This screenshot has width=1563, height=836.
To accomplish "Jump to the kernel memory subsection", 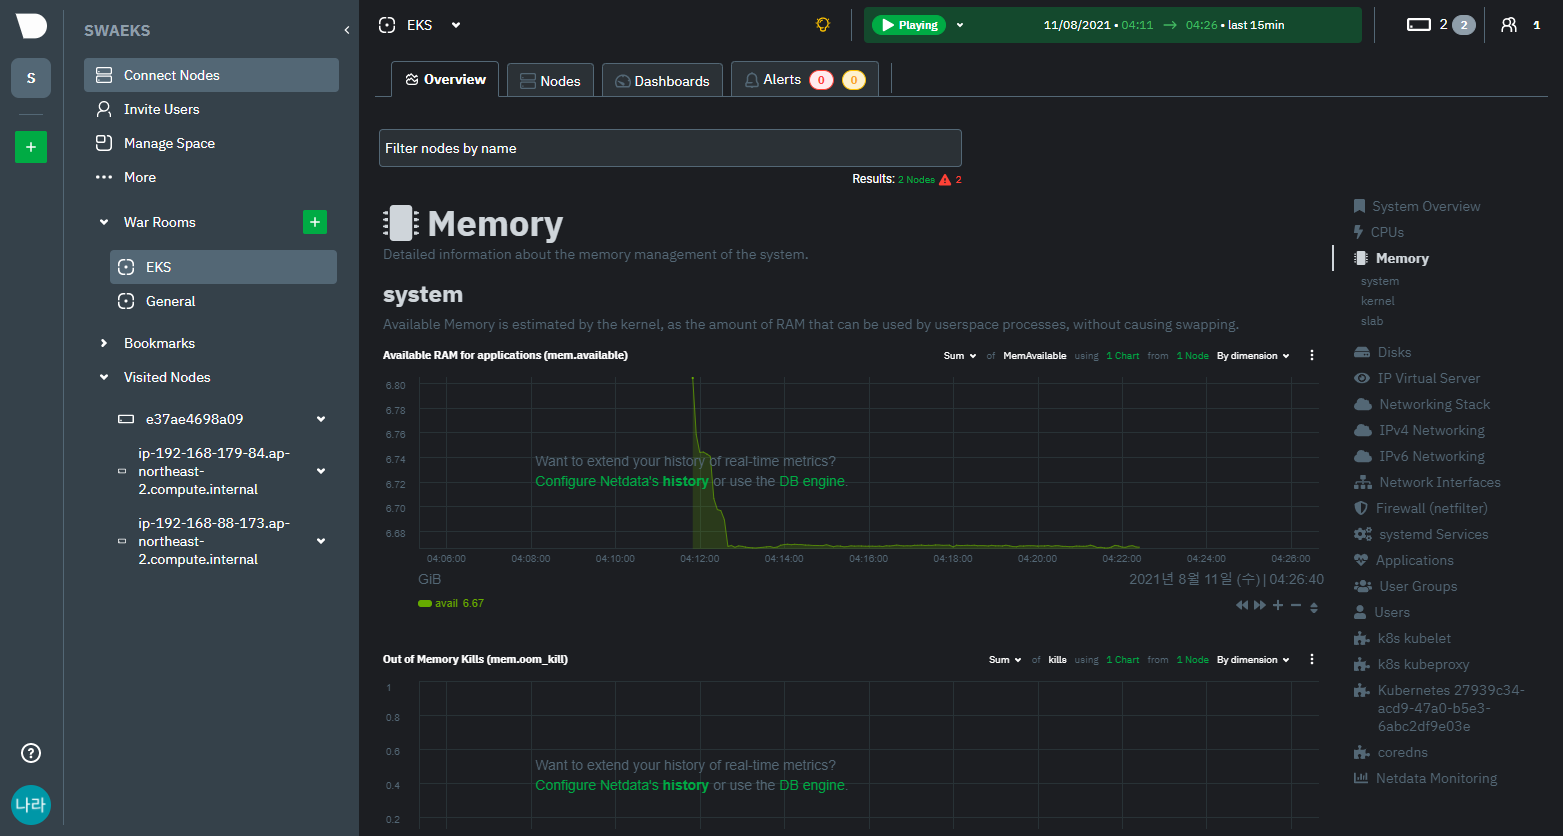I will coord(1377,301).
